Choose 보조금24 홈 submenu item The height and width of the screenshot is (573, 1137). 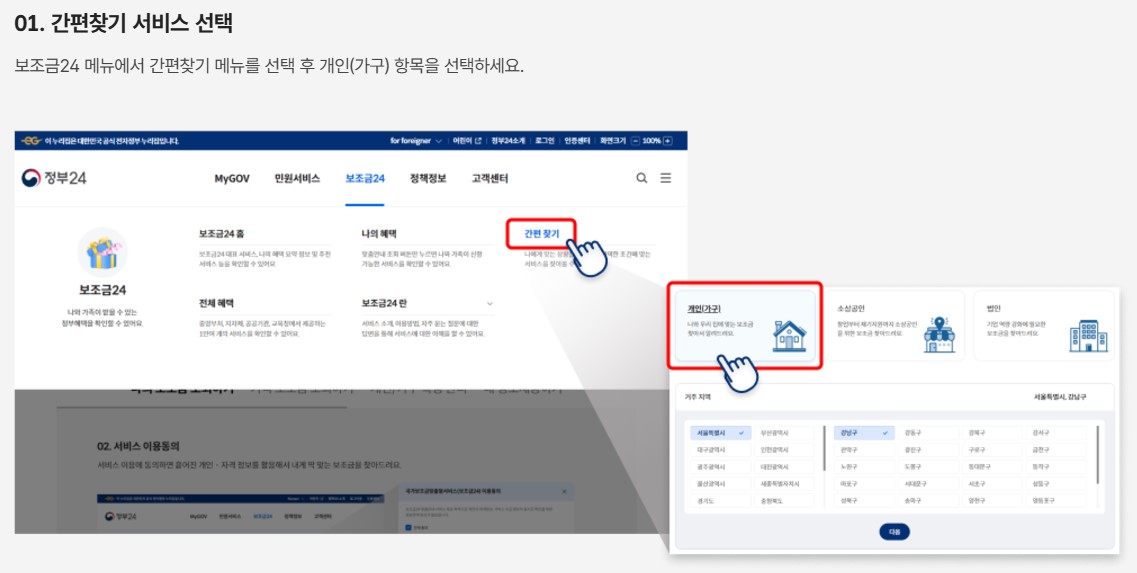[221, 234]
